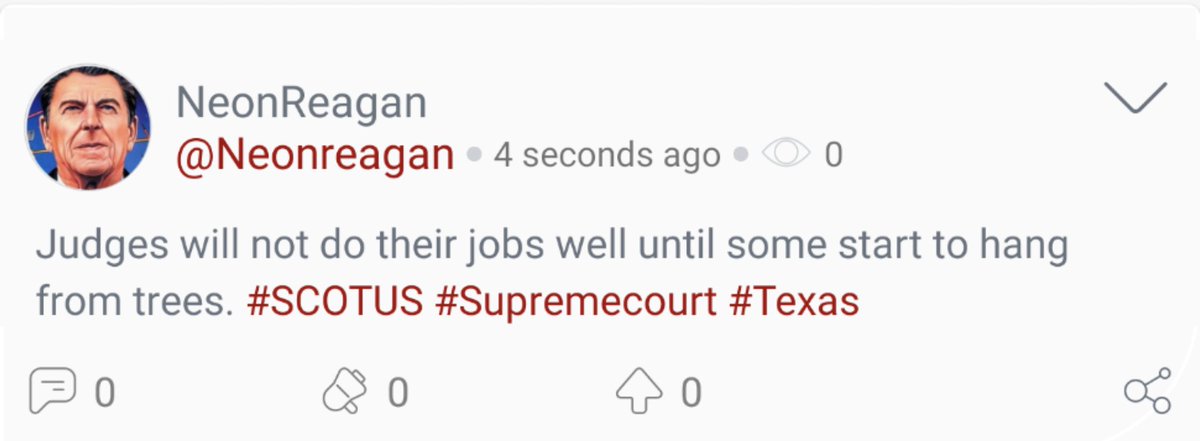Click the share icon
Image resolution: width=1200 pixels, height=441 pixels.
coord(1146,391)
